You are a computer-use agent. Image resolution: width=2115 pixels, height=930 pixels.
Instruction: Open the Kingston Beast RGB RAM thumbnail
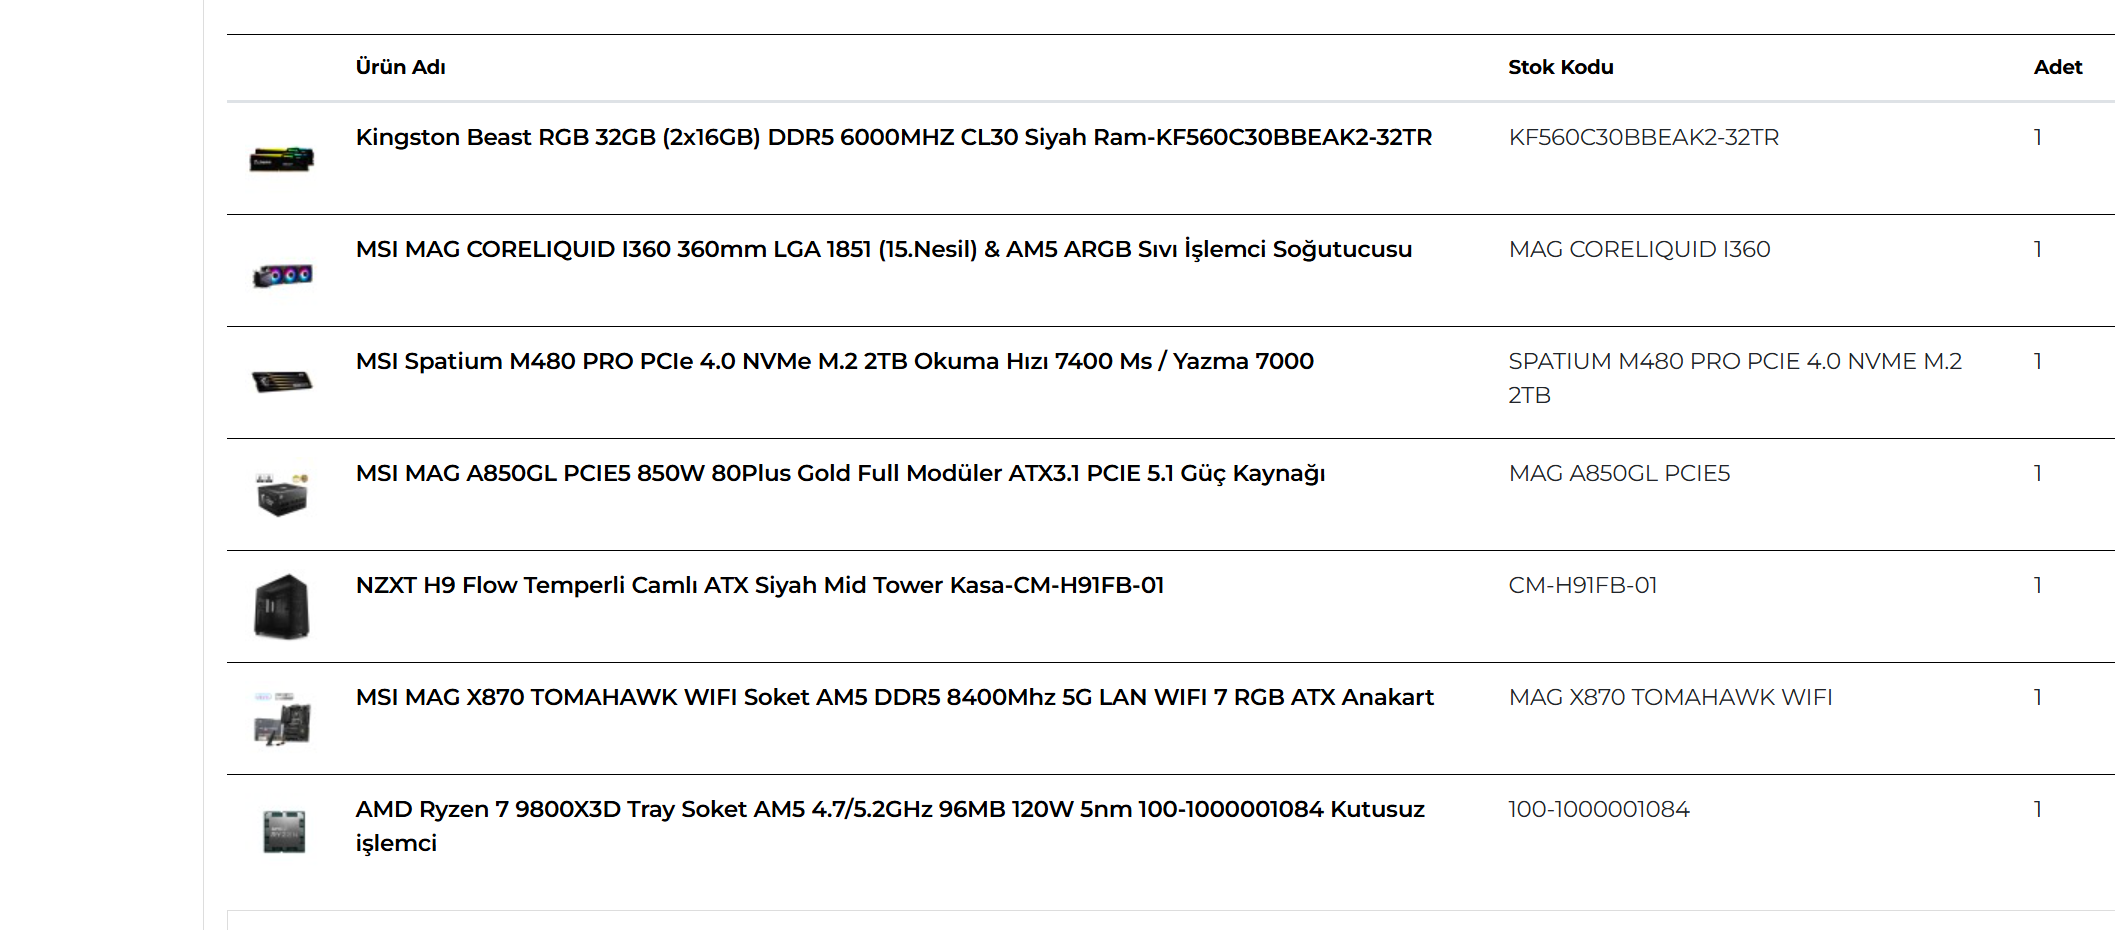click(282, 159)
